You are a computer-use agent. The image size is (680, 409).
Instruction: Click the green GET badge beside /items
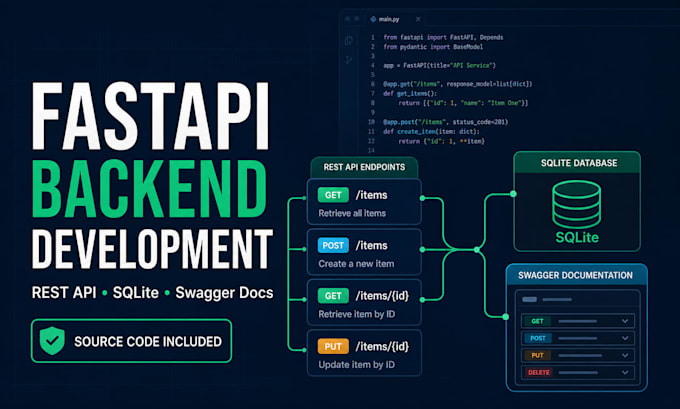pyautogui.click(x=333, y=195)
